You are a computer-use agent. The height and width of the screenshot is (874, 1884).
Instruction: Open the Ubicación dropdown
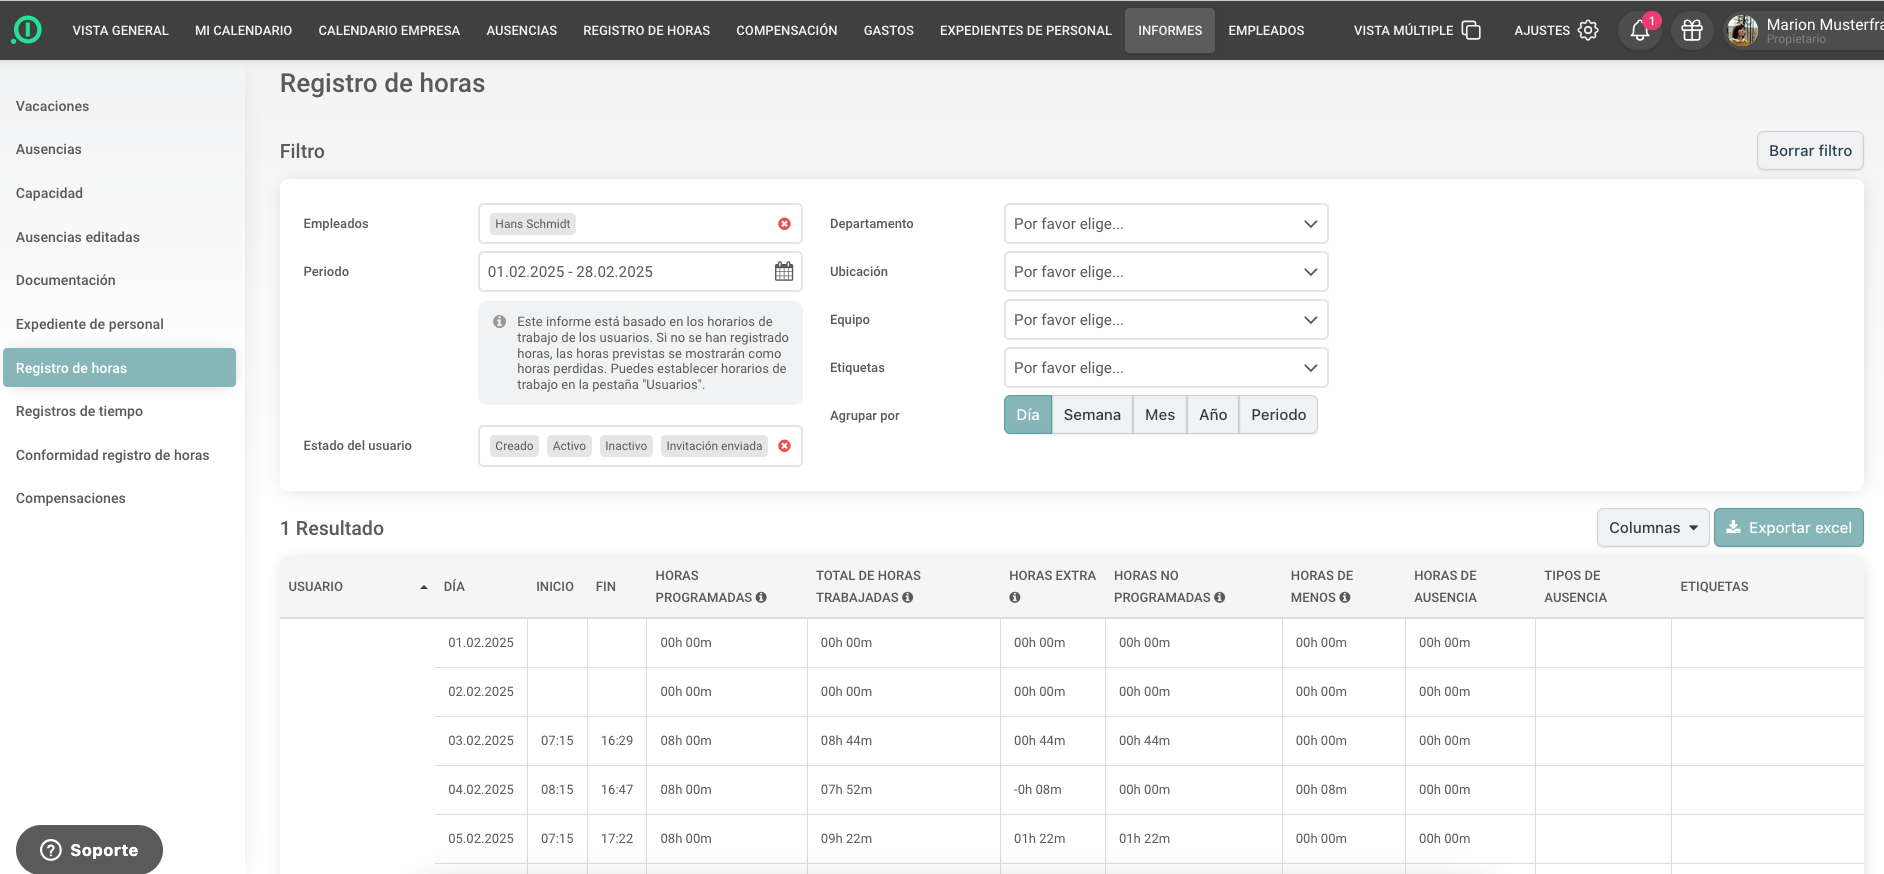click(x=1165, y=272)
